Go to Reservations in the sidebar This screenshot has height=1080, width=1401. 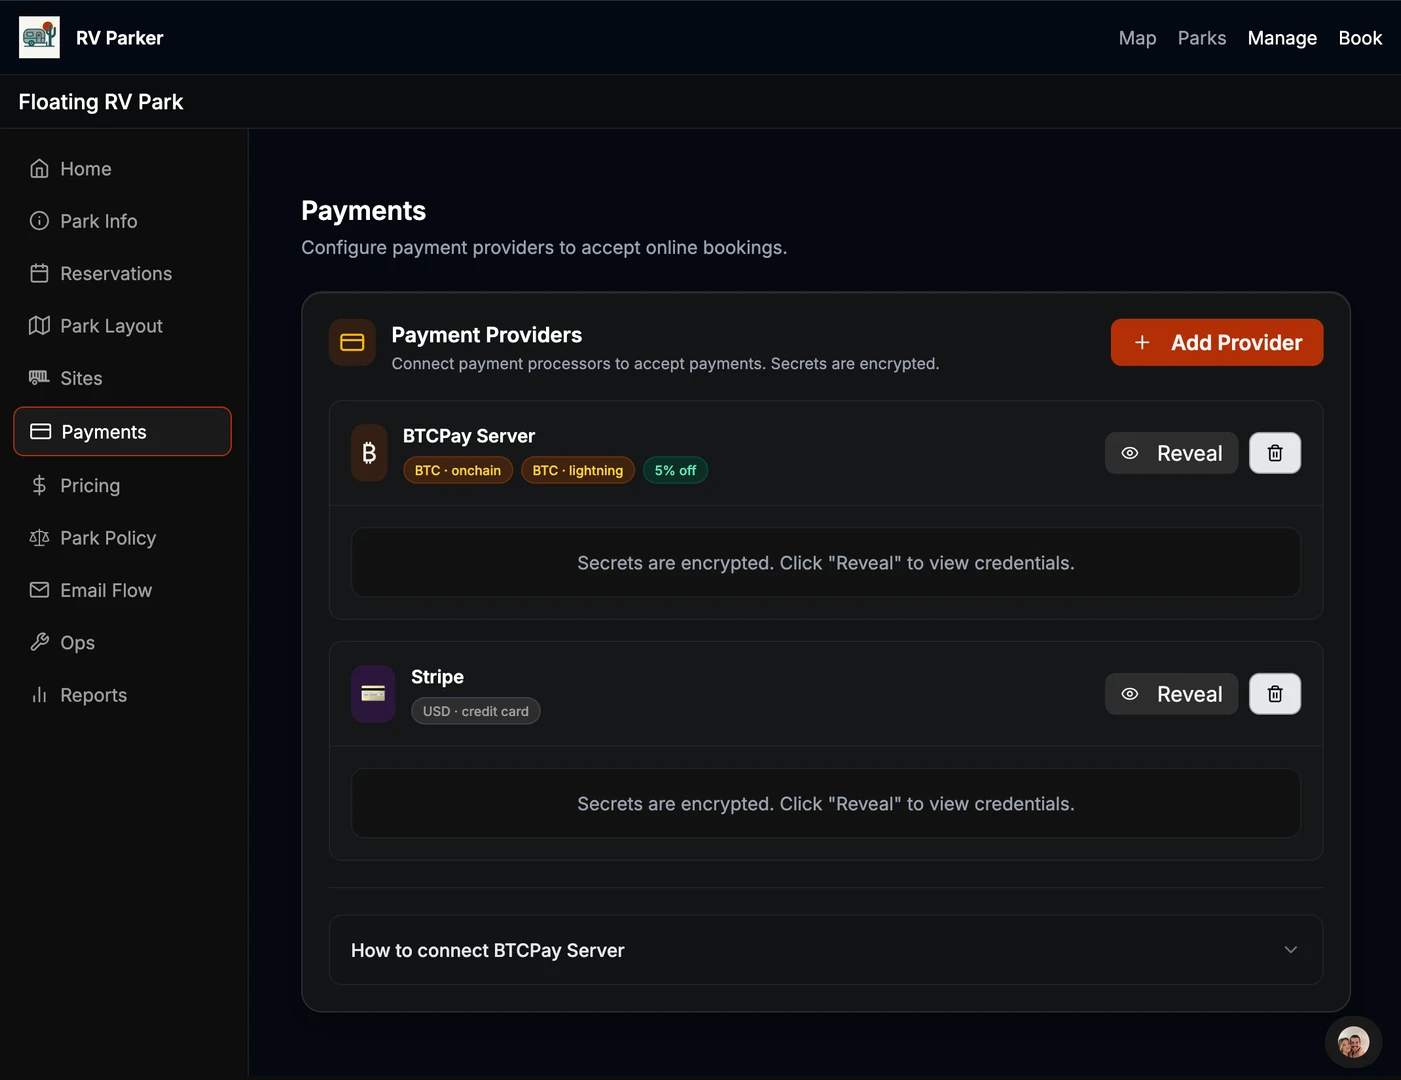(x=115, y=274)
